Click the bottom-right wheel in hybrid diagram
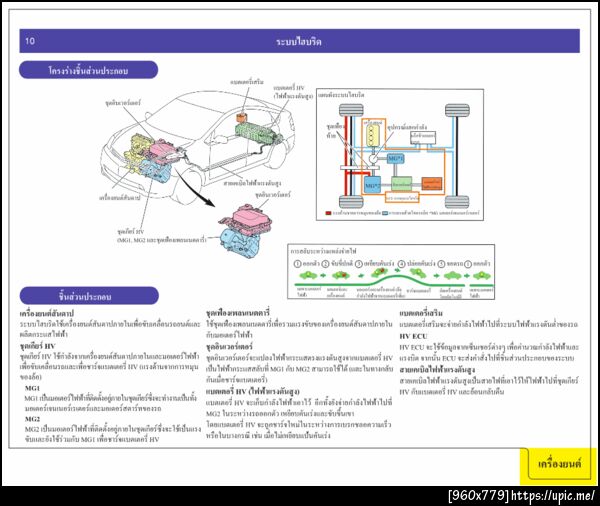 pyautogui.click(x=457, y=202)
